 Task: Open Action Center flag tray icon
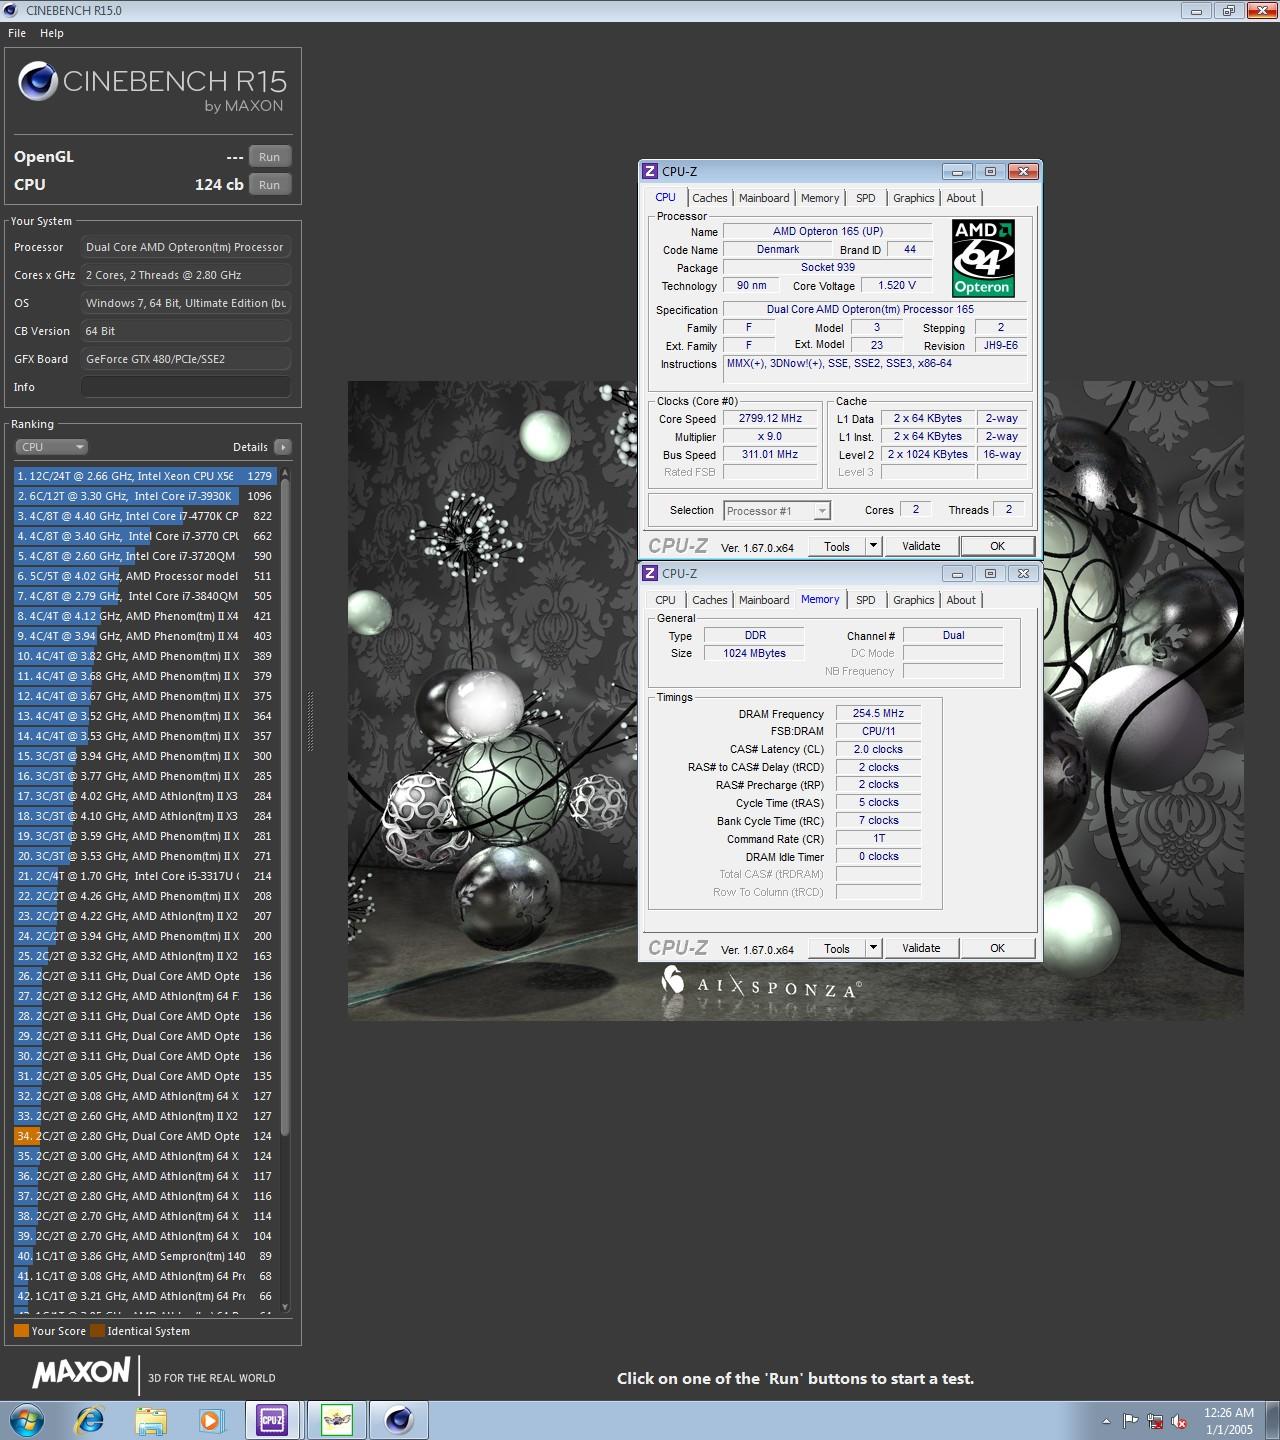pos(1130,1421)
